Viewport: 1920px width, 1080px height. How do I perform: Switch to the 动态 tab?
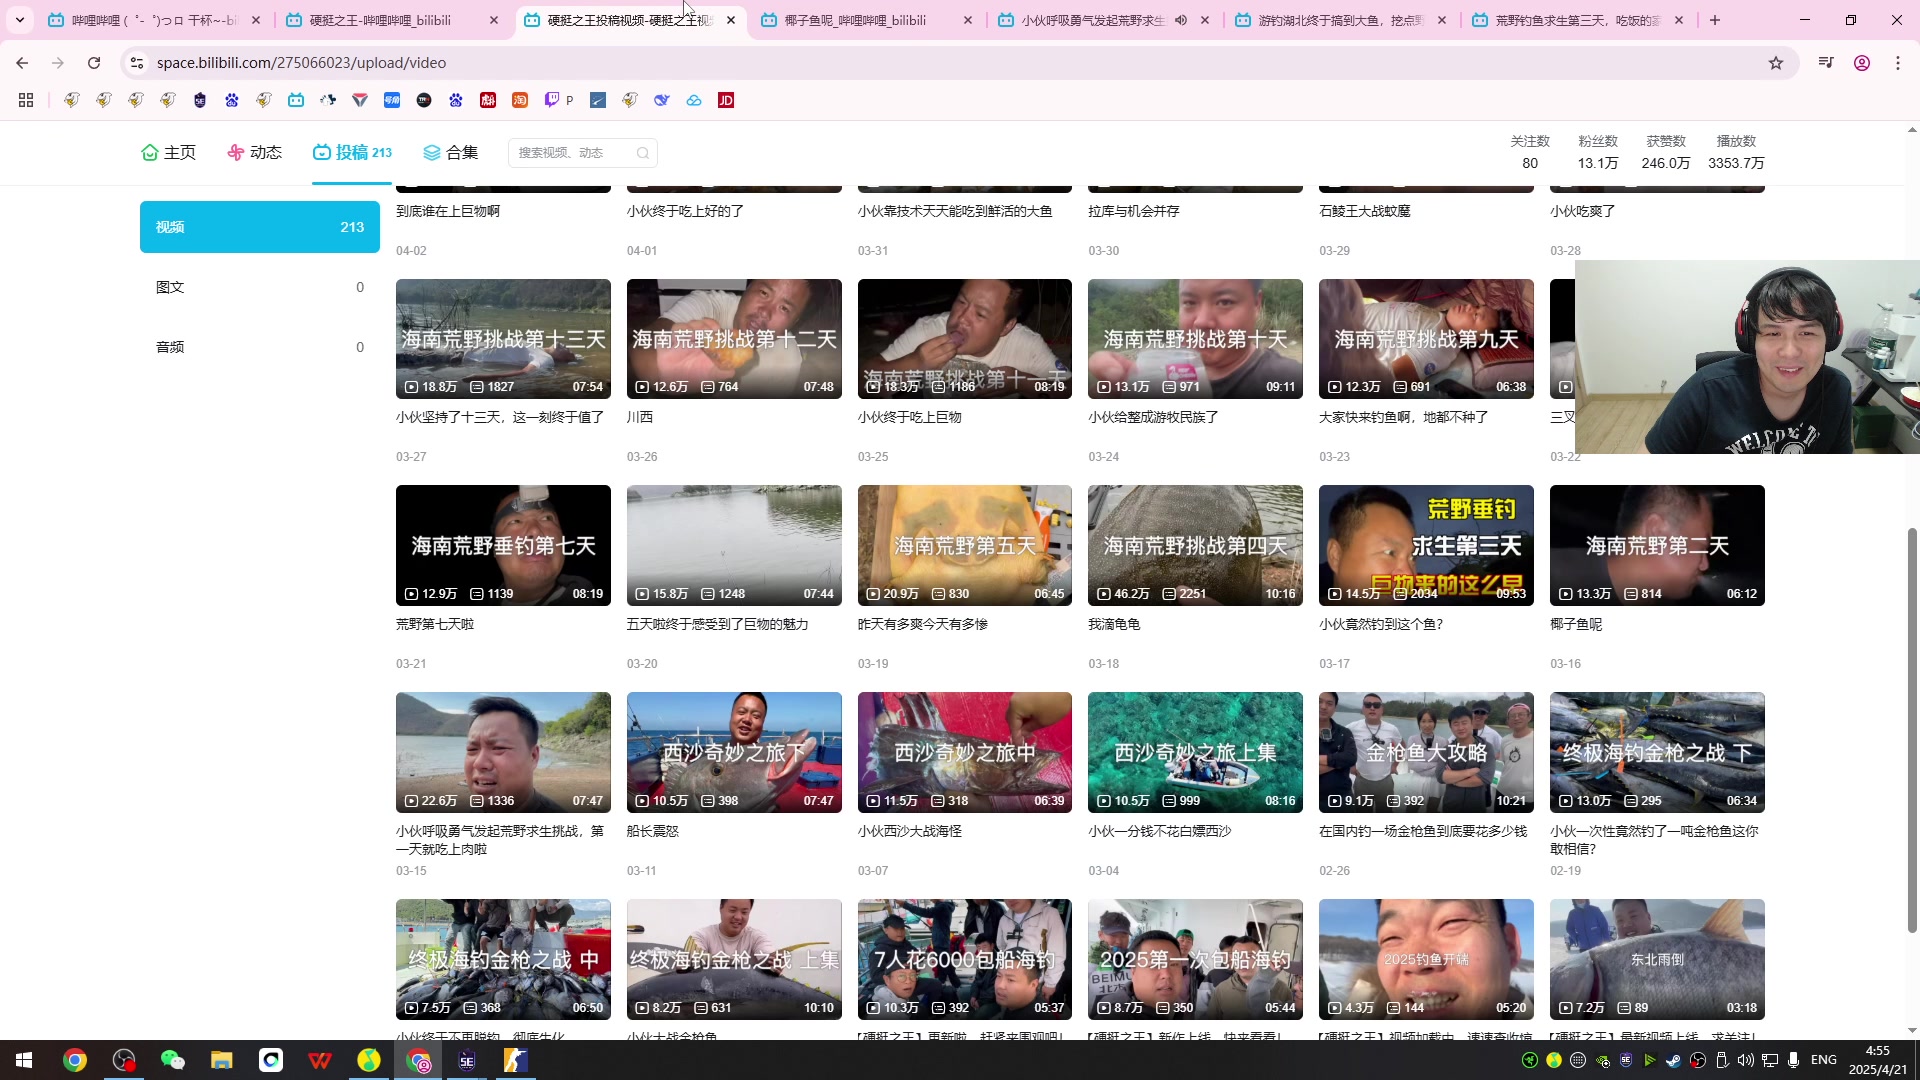pyautogui.click(x=254, y=152)
